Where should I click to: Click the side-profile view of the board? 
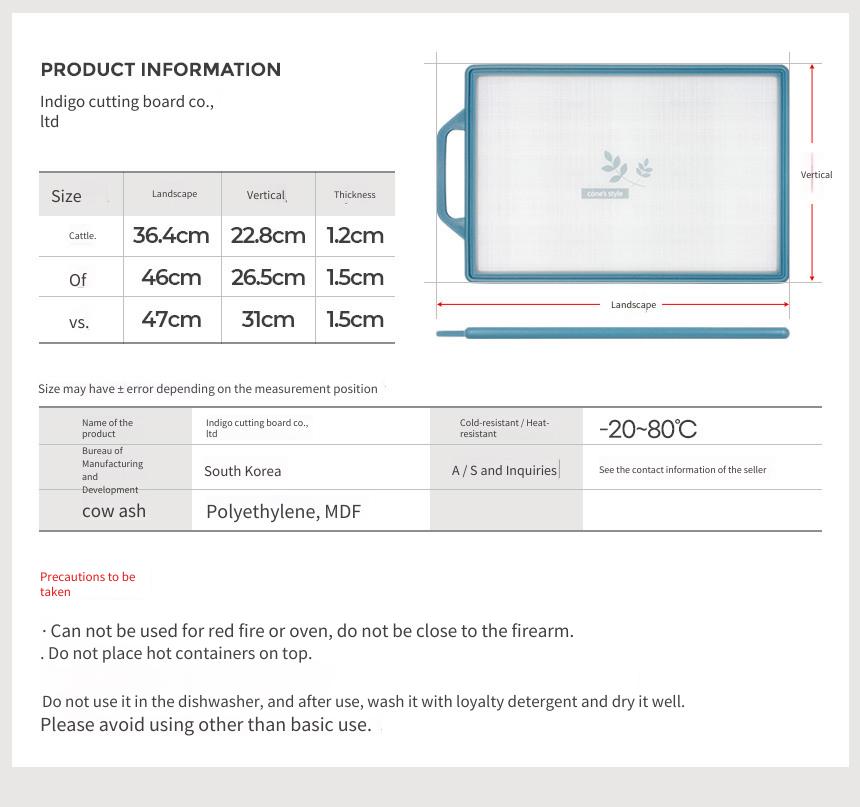[613, 333]
